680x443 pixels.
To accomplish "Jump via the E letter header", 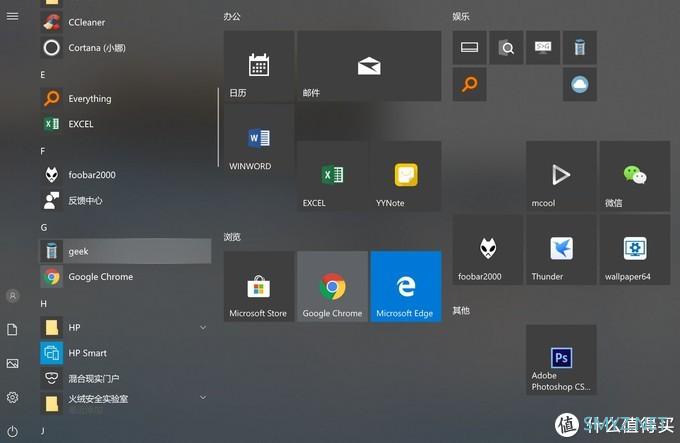I will tap(42, 75).
